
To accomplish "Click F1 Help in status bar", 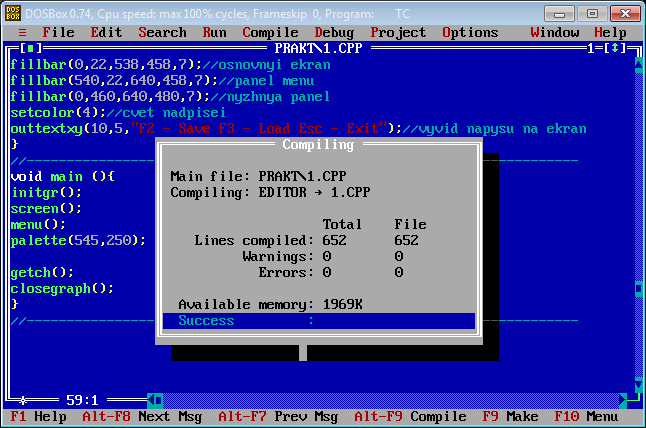I will point(38,417).
